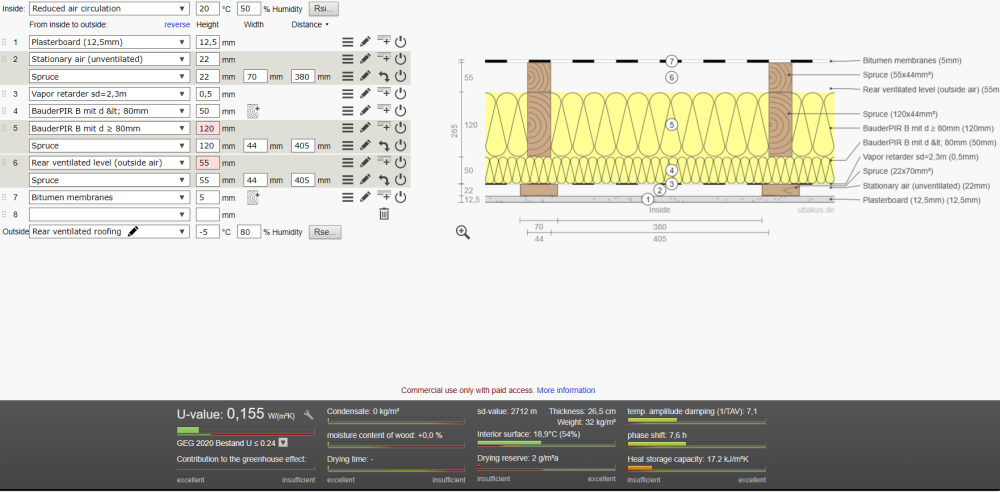Focus layer 2 Spruce width field showing 70
The height and width of the screenshot is (492, 1000).
[255, 77]
